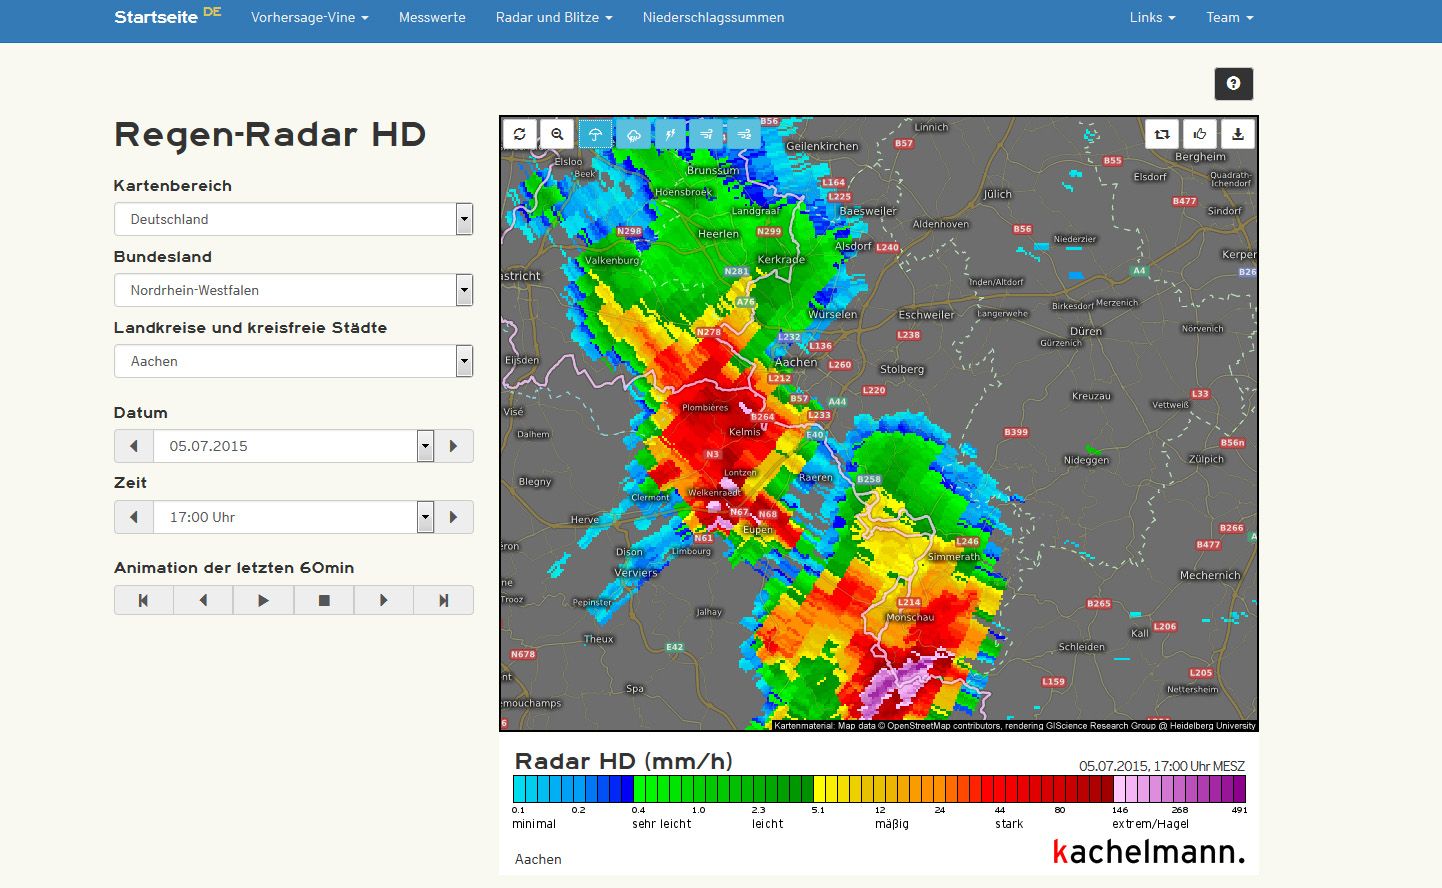The width and height of the screenshot is (1442, 888).
Task: Click the Mechernich label on map
Action: [x=1210, y=575]
